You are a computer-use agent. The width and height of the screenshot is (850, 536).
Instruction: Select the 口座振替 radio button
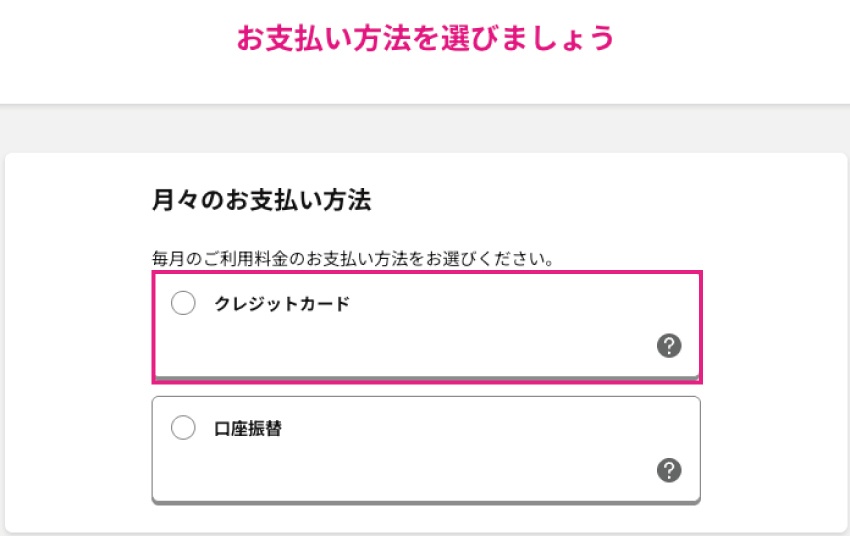point(183,428)
